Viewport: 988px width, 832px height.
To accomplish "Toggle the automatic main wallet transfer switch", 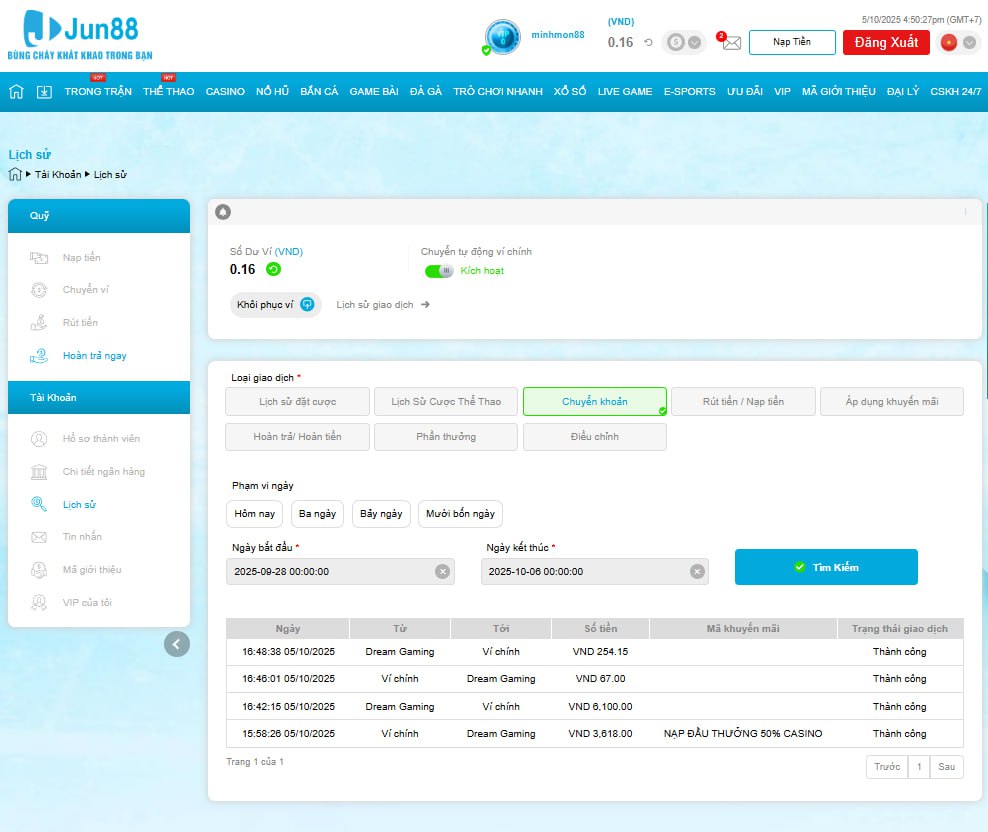I will tap(439, 271).
